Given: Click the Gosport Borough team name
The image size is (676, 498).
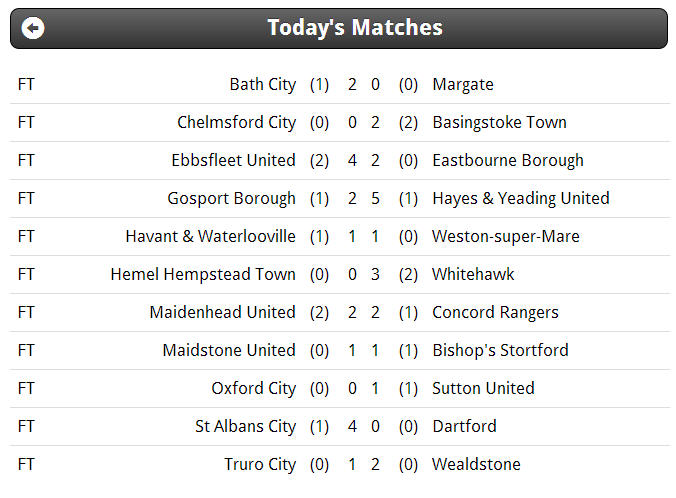Looking at the screenshot, I should pyautogui.click(x=232, y=198).
